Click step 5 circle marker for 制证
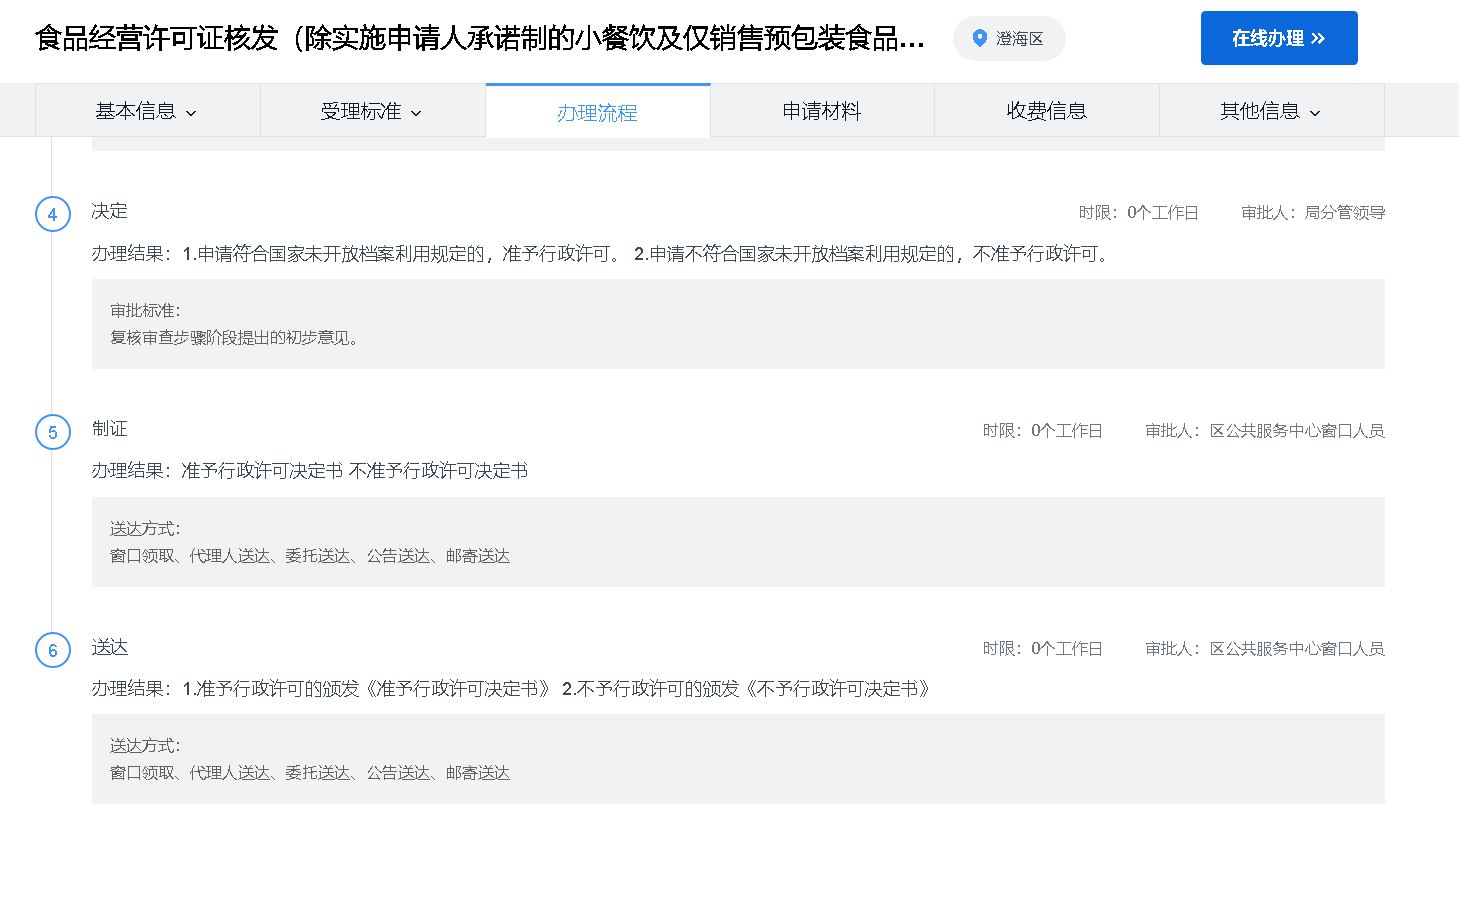The image size is (1459, 903). (53, 432)
